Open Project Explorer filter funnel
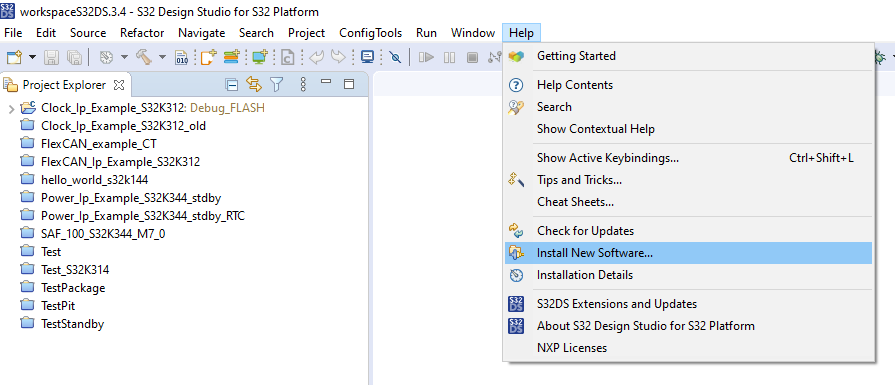 tap(276, 85)
